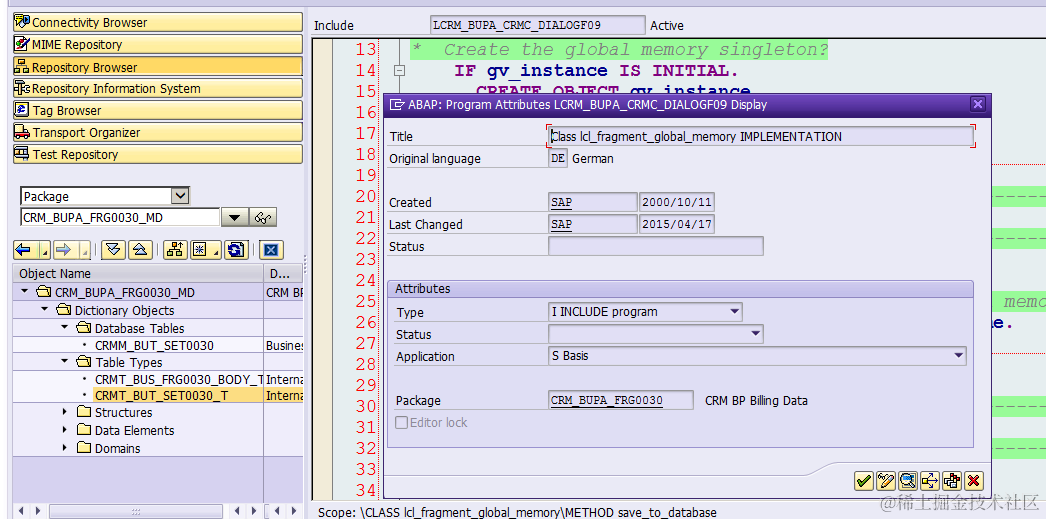Click code line 14 IF gv_instance IS INITIAL
Screen dimensions: 1046x519
tap(597, 70)
